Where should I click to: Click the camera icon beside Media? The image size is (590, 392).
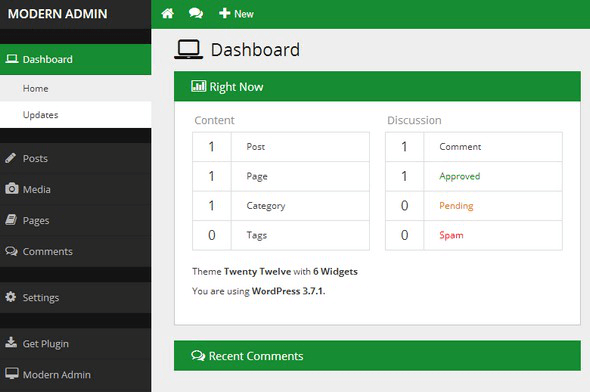[11, 188]
